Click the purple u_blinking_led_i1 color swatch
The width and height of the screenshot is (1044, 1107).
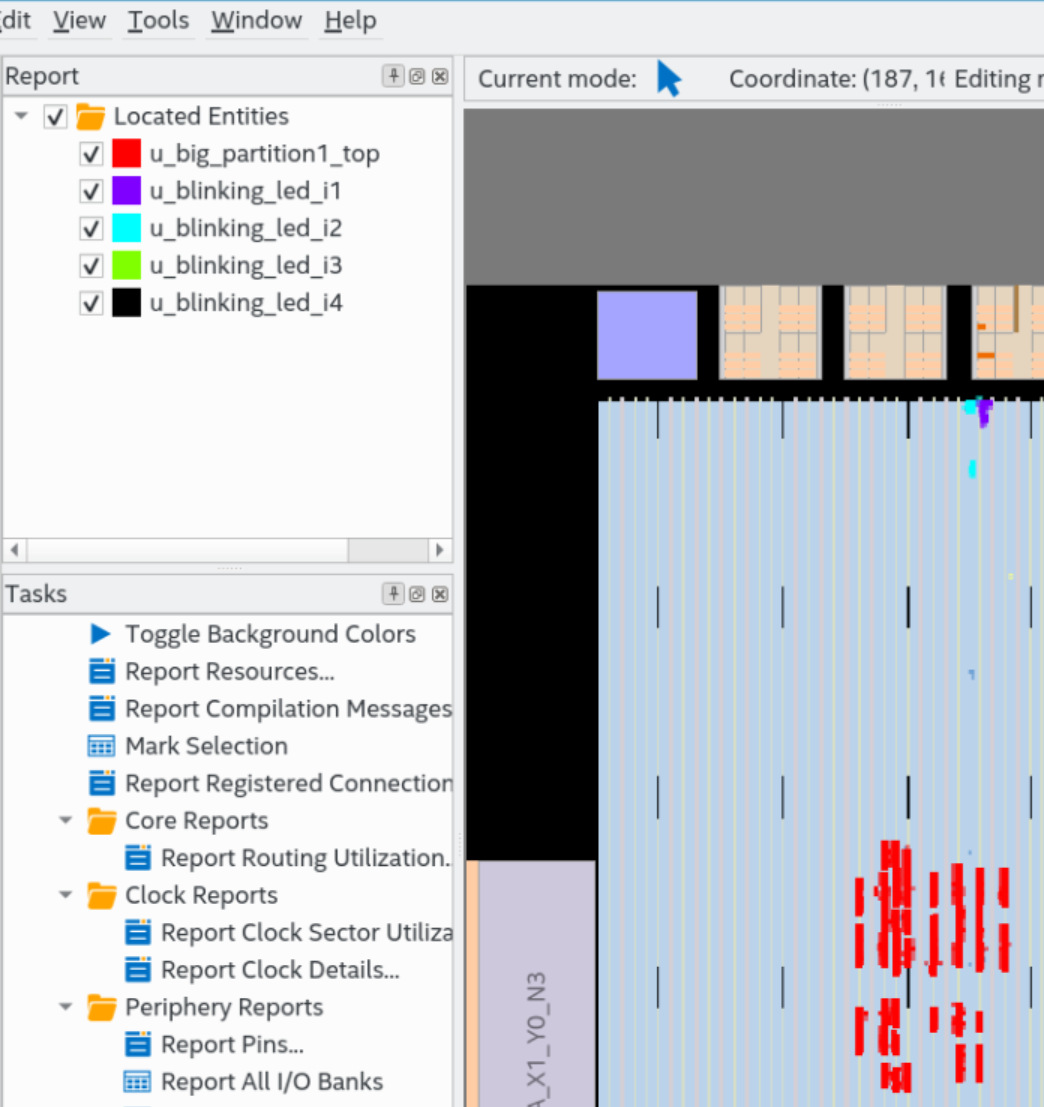(x=126, y=191)
